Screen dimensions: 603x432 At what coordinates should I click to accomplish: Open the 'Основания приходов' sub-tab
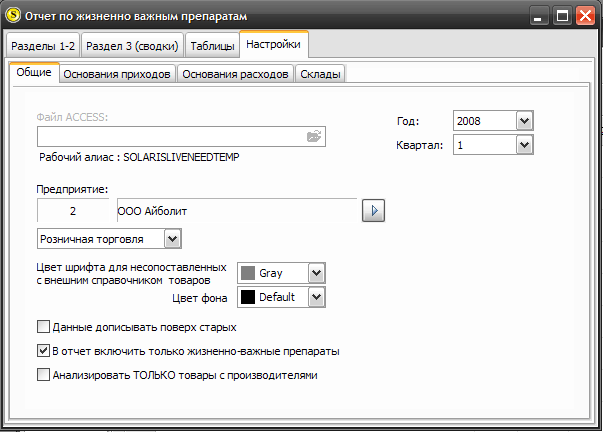coord(117,74)
